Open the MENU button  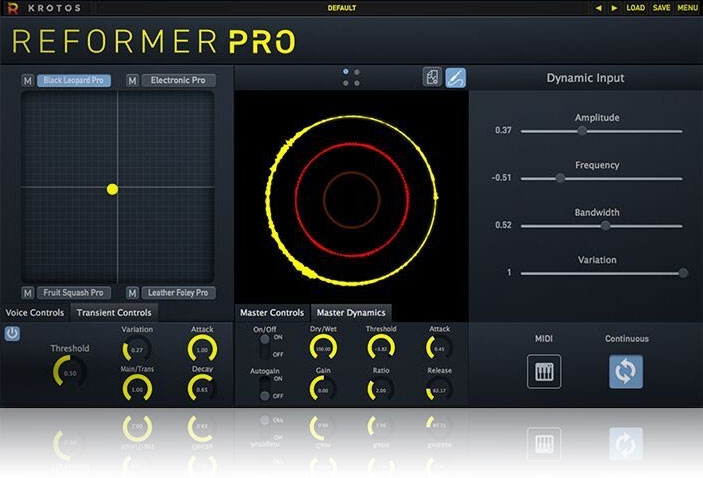click(x=687, y=8)
